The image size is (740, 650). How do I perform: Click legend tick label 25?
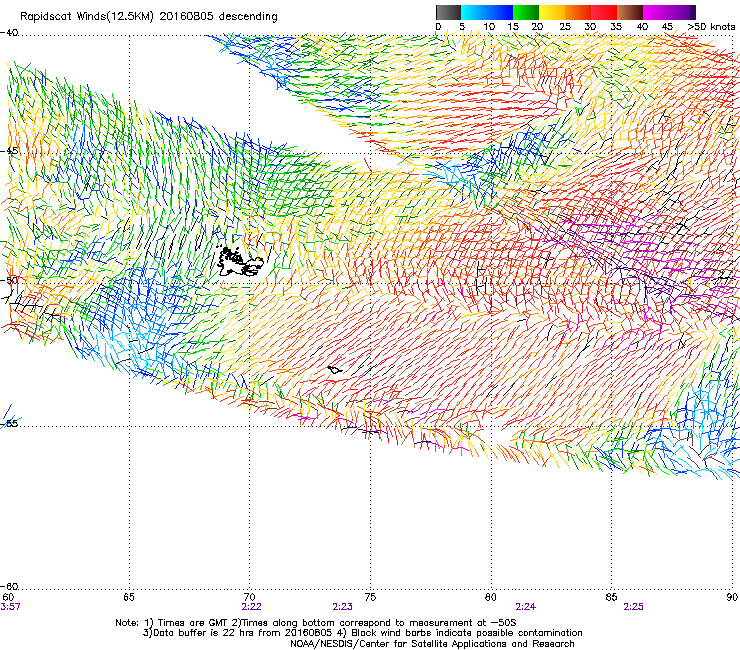565,27
